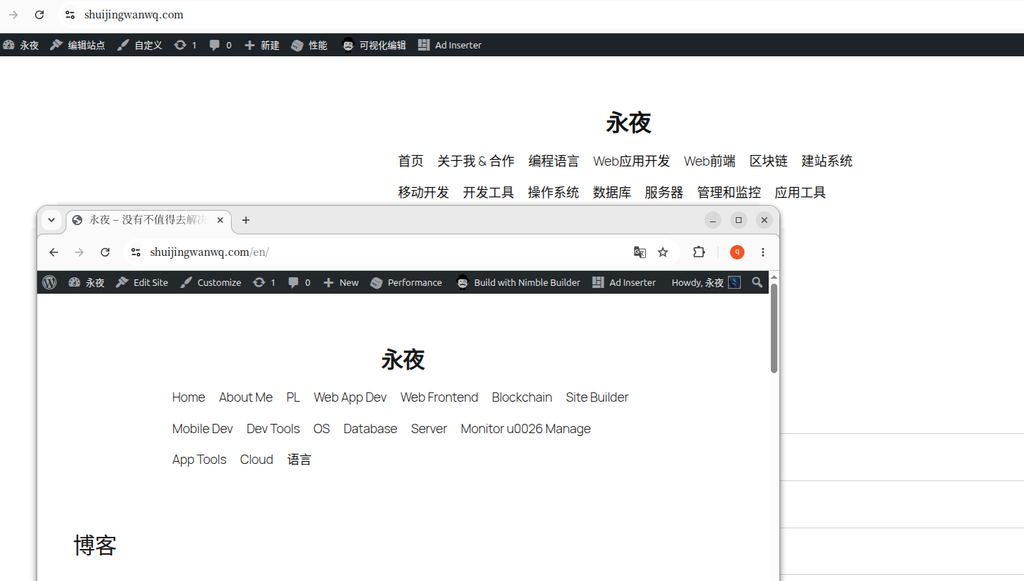Image resolution: width=1024 pixels, height=581 pixels.
Task: Click the admin bar search icon
Action: [x=757, y=283]
